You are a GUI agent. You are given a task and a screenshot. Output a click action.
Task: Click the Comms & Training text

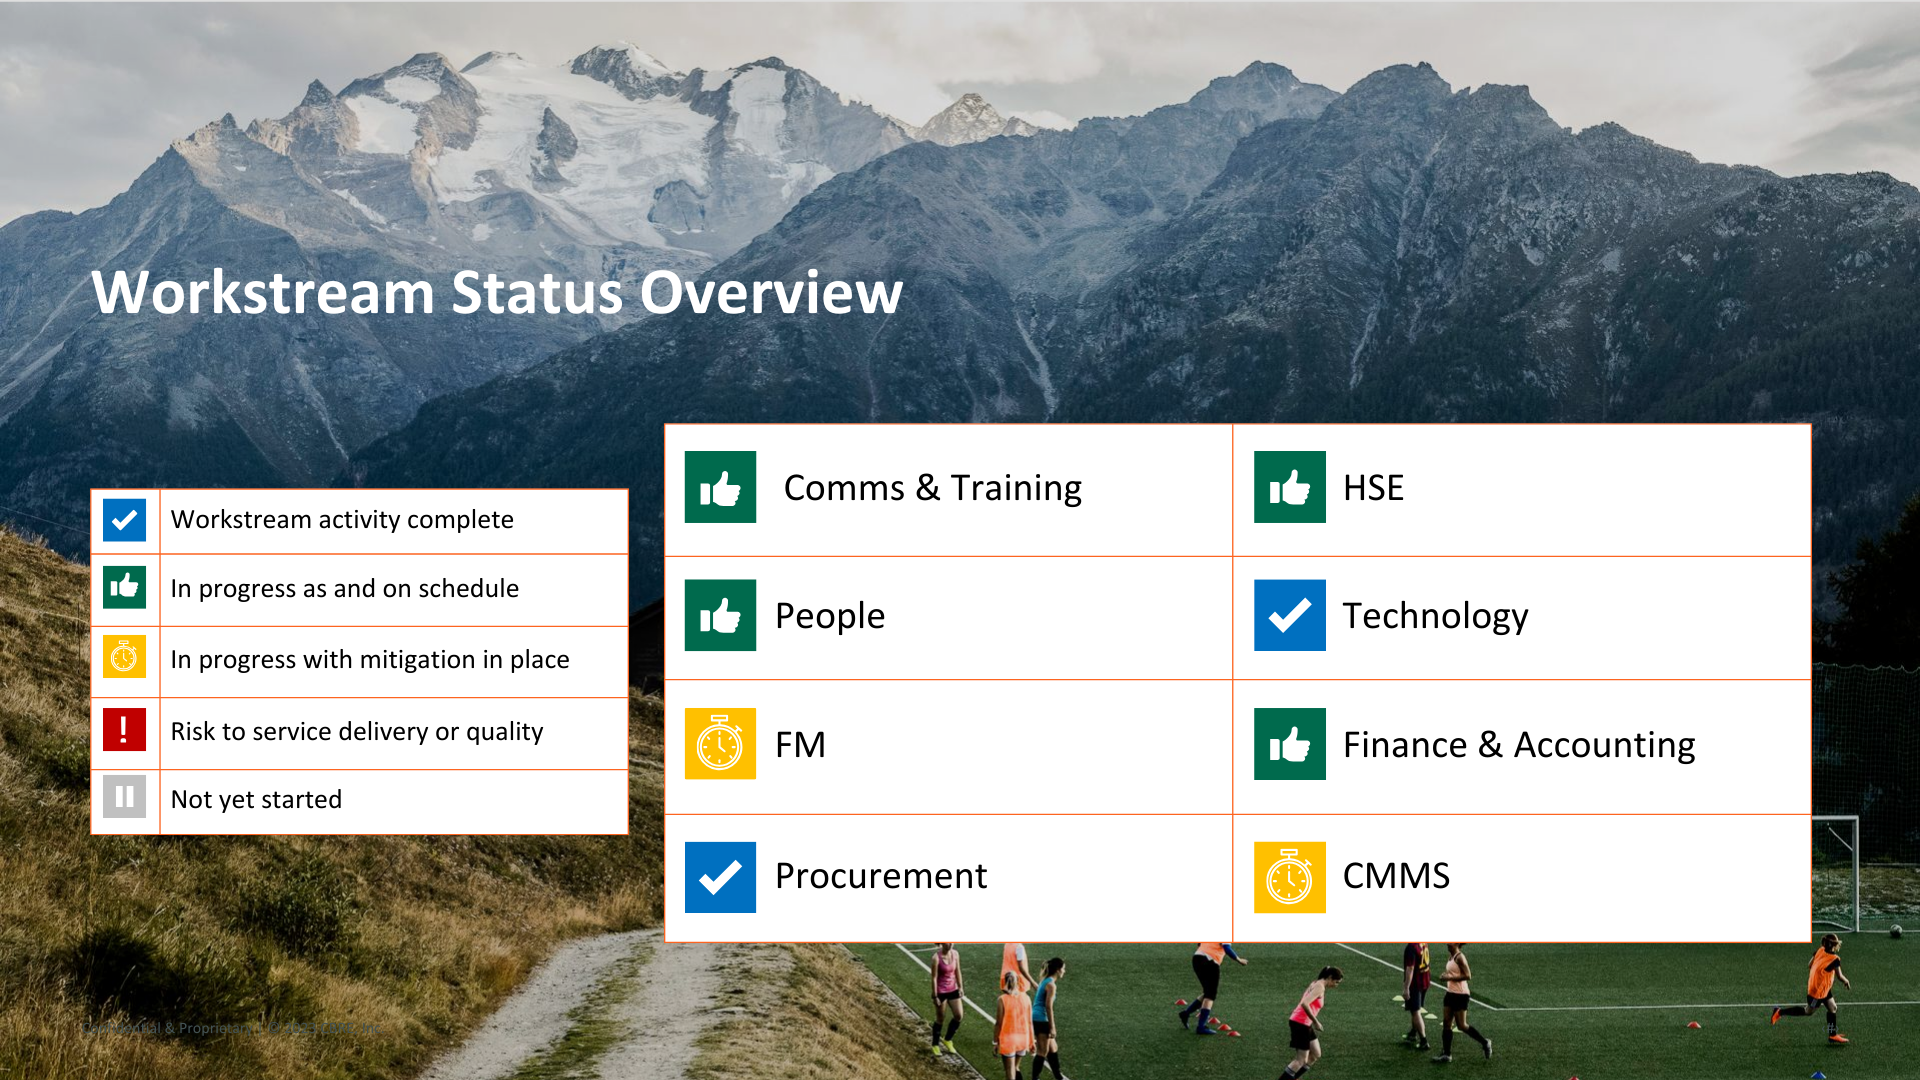click(x=932, y=488)
